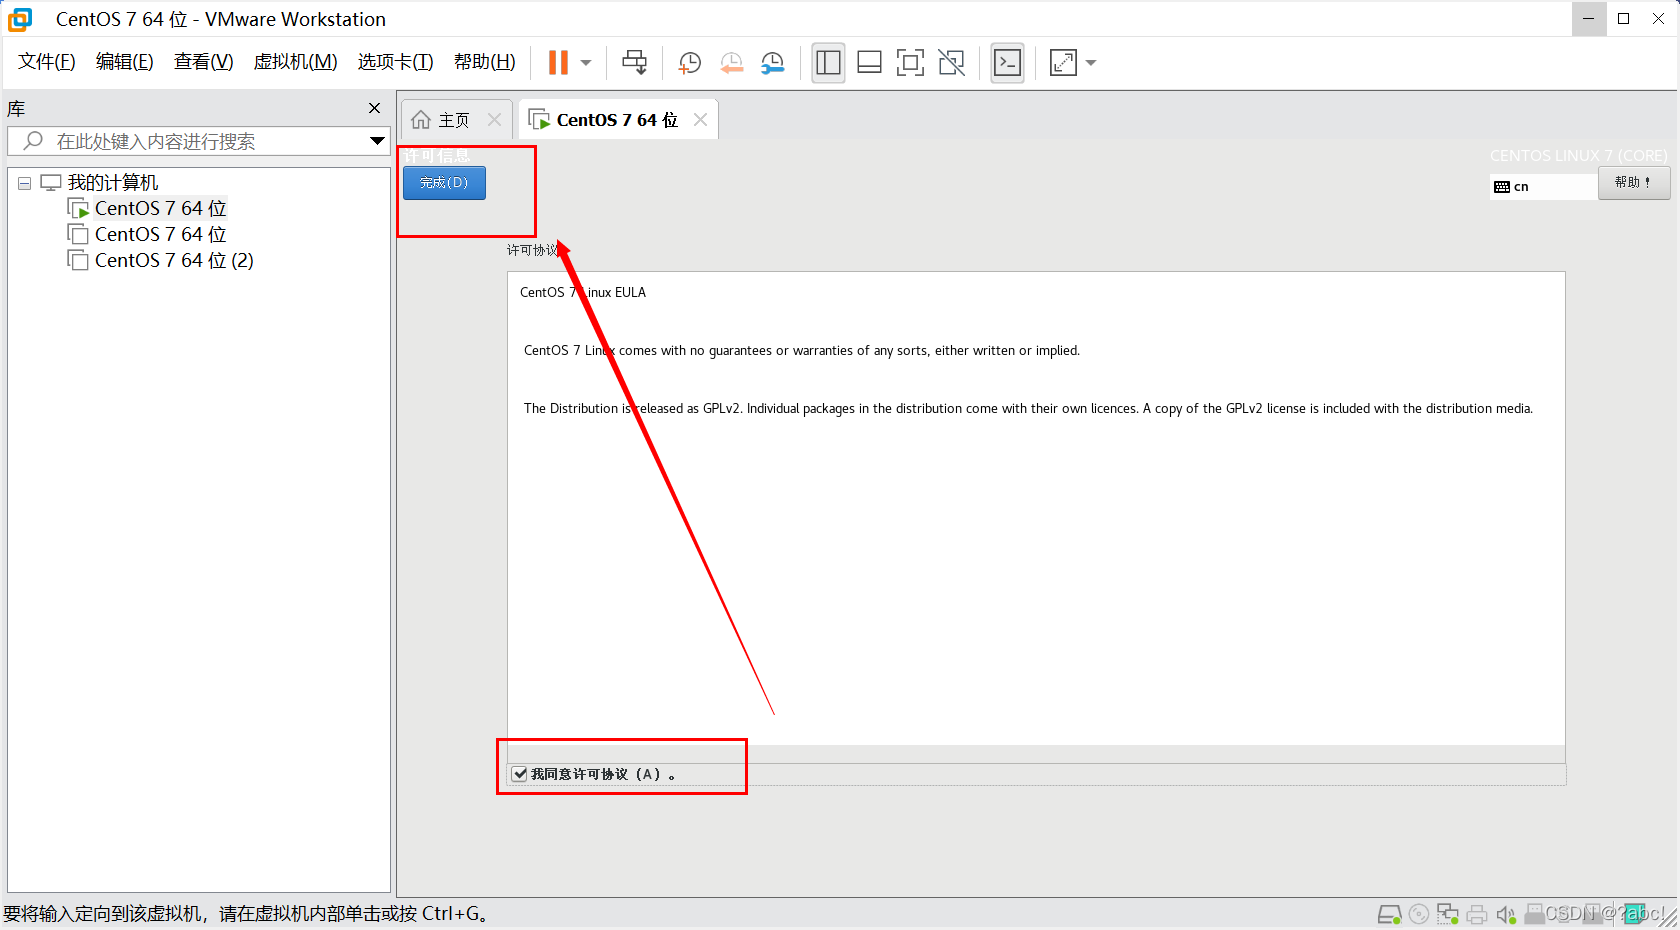The image size is (1680, 930).
Task: Click the 完成(D) button
Action: click(444, 183)
